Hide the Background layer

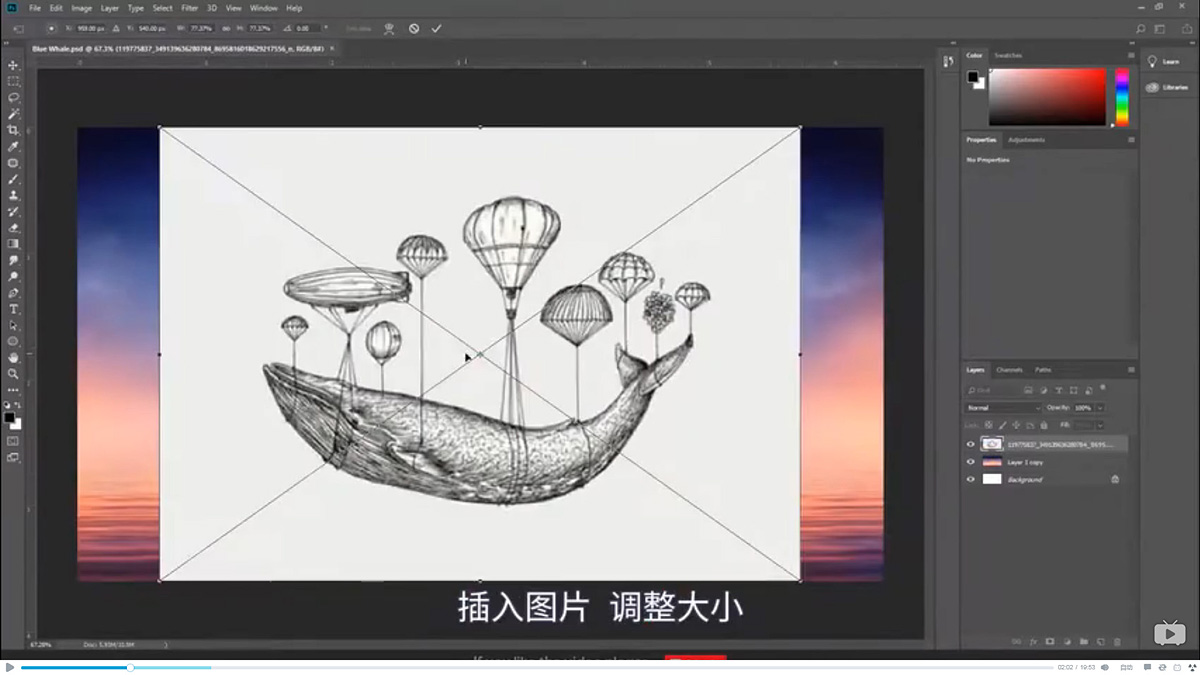tap(970, 479)
